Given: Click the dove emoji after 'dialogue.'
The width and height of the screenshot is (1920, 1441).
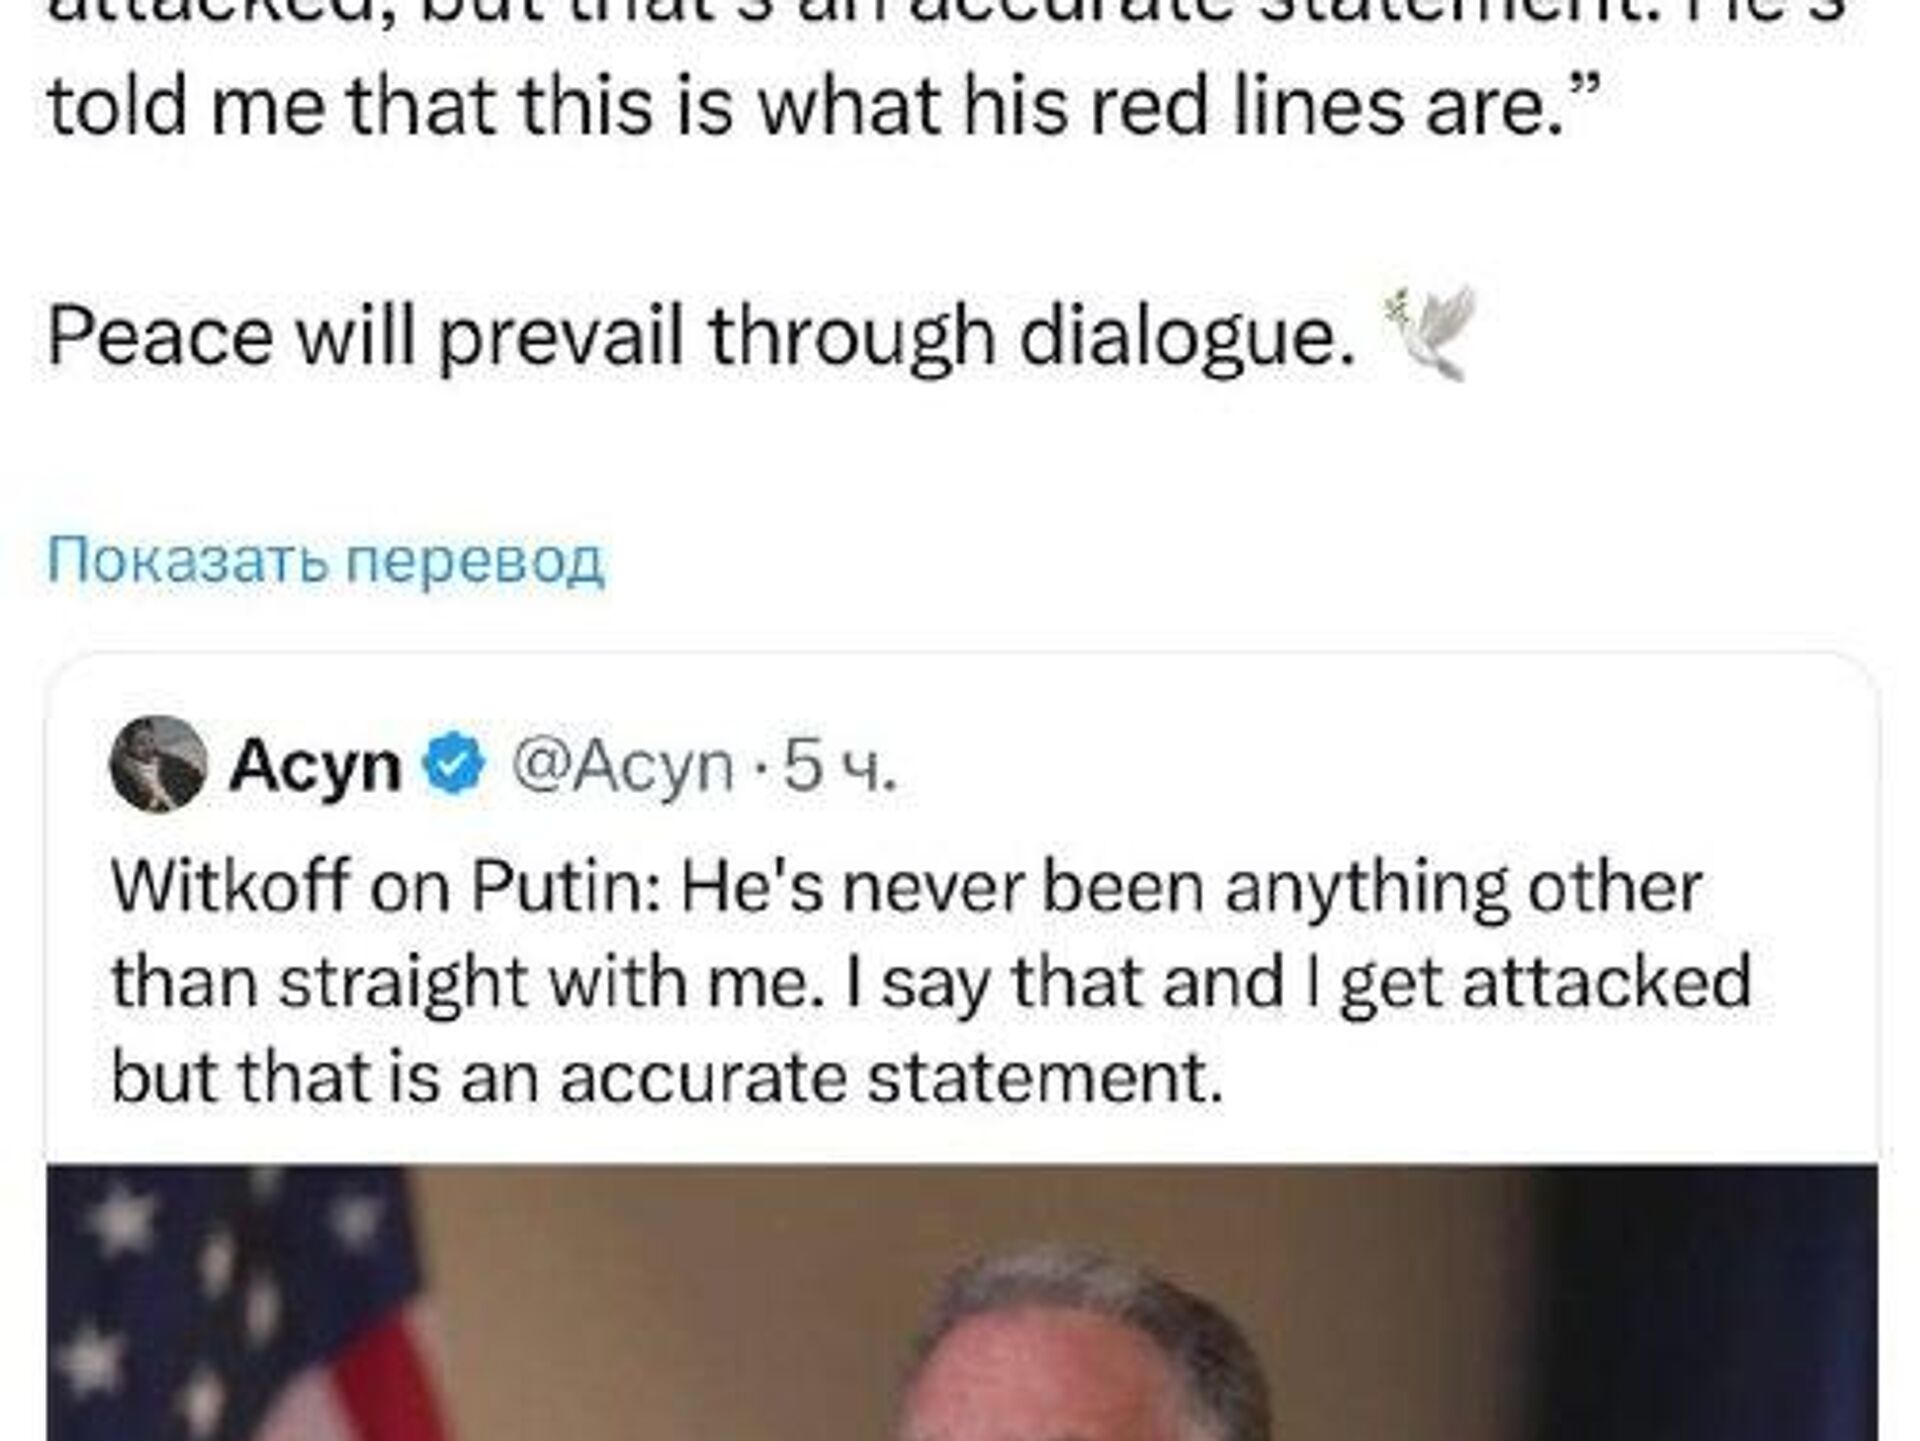Looking at the screenshot, I should pyautogui.click(x=1430, y=335).
